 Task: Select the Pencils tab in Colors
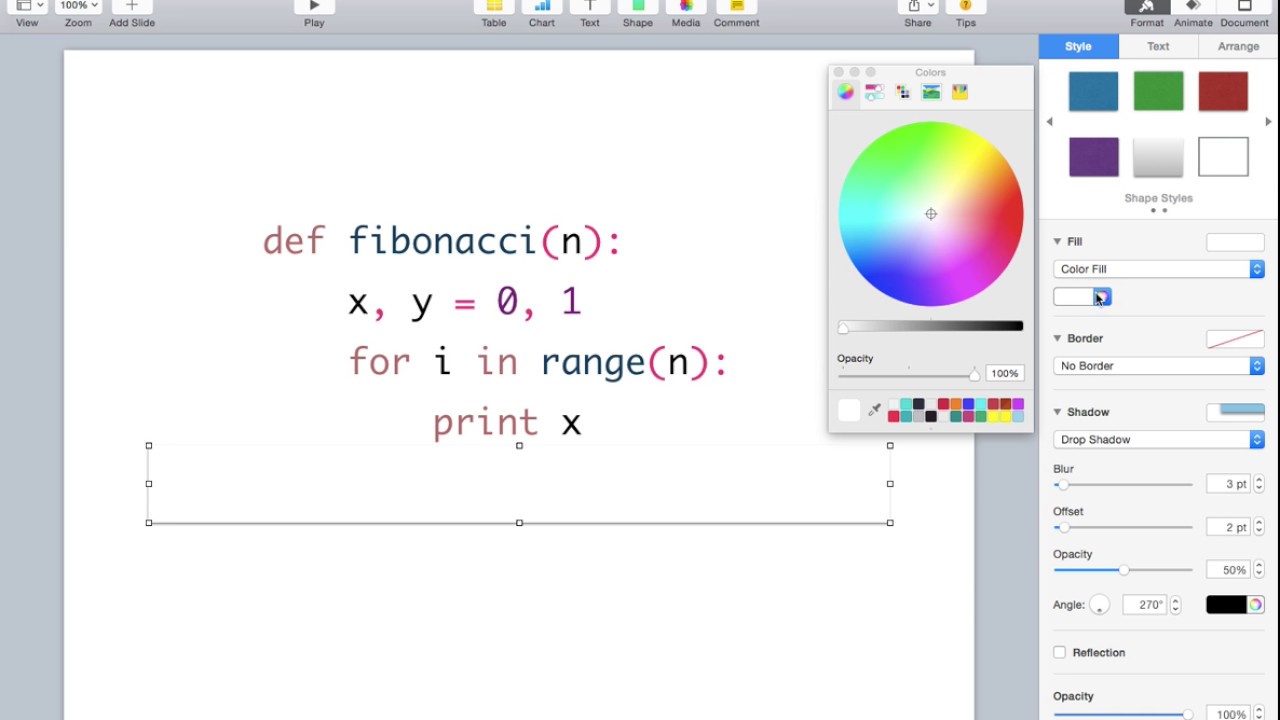pyautogui.click(x=960, y=92)
